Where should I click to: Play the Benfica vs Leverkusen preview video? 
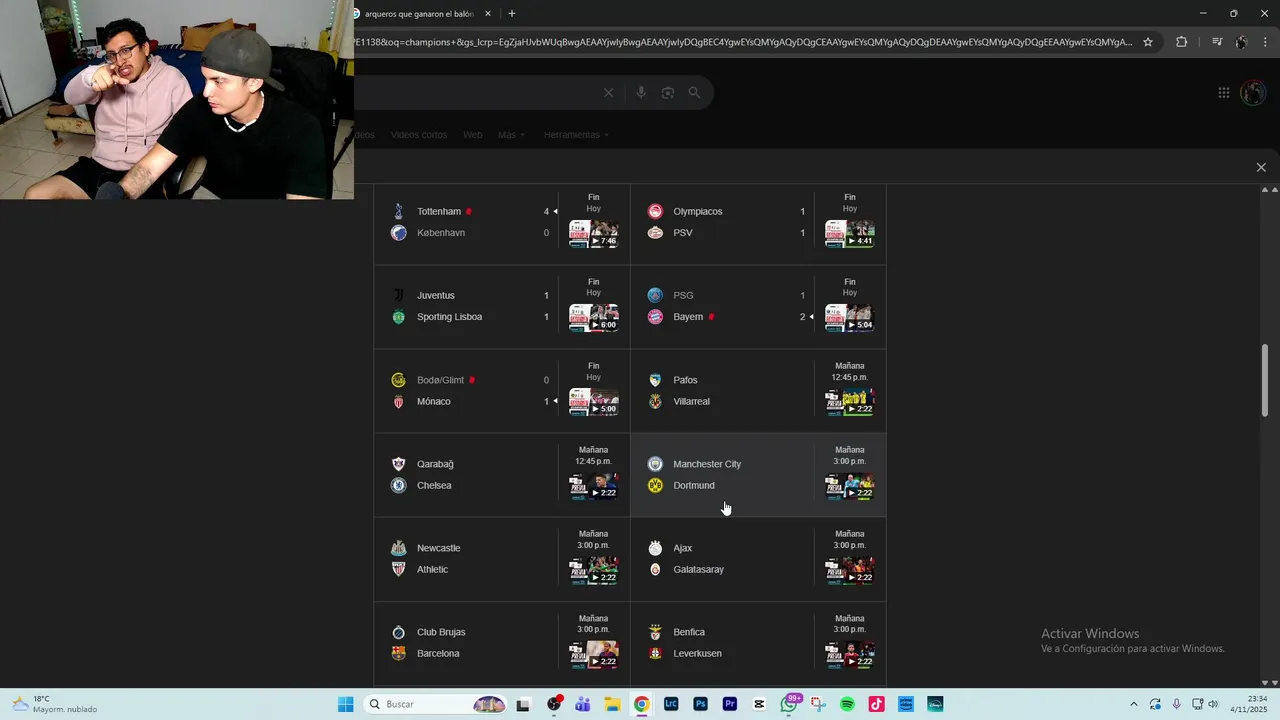850,654
